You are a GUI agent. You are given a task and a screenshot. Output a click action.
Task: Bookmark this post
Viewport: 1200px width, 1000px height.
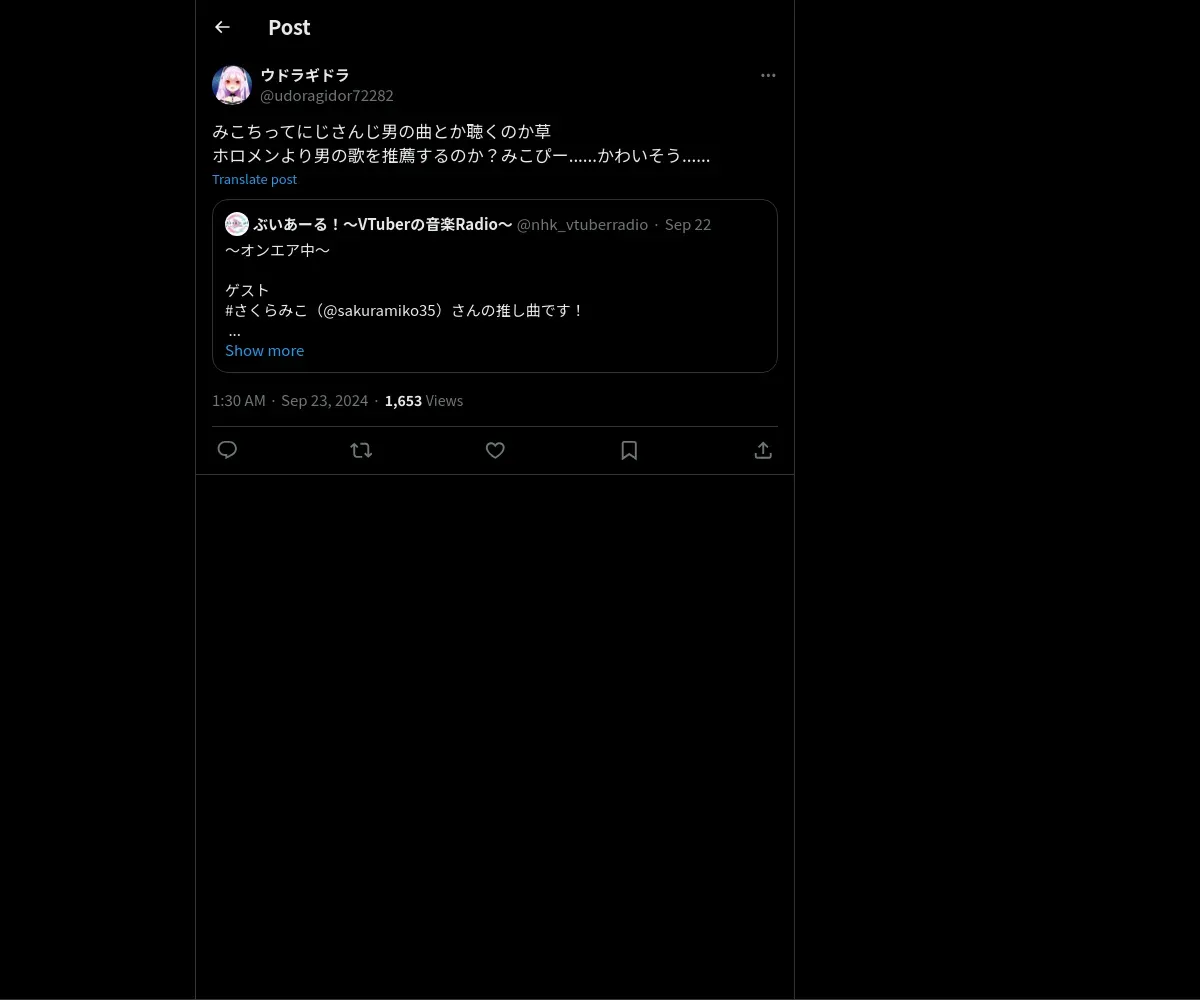click(629, 450)
